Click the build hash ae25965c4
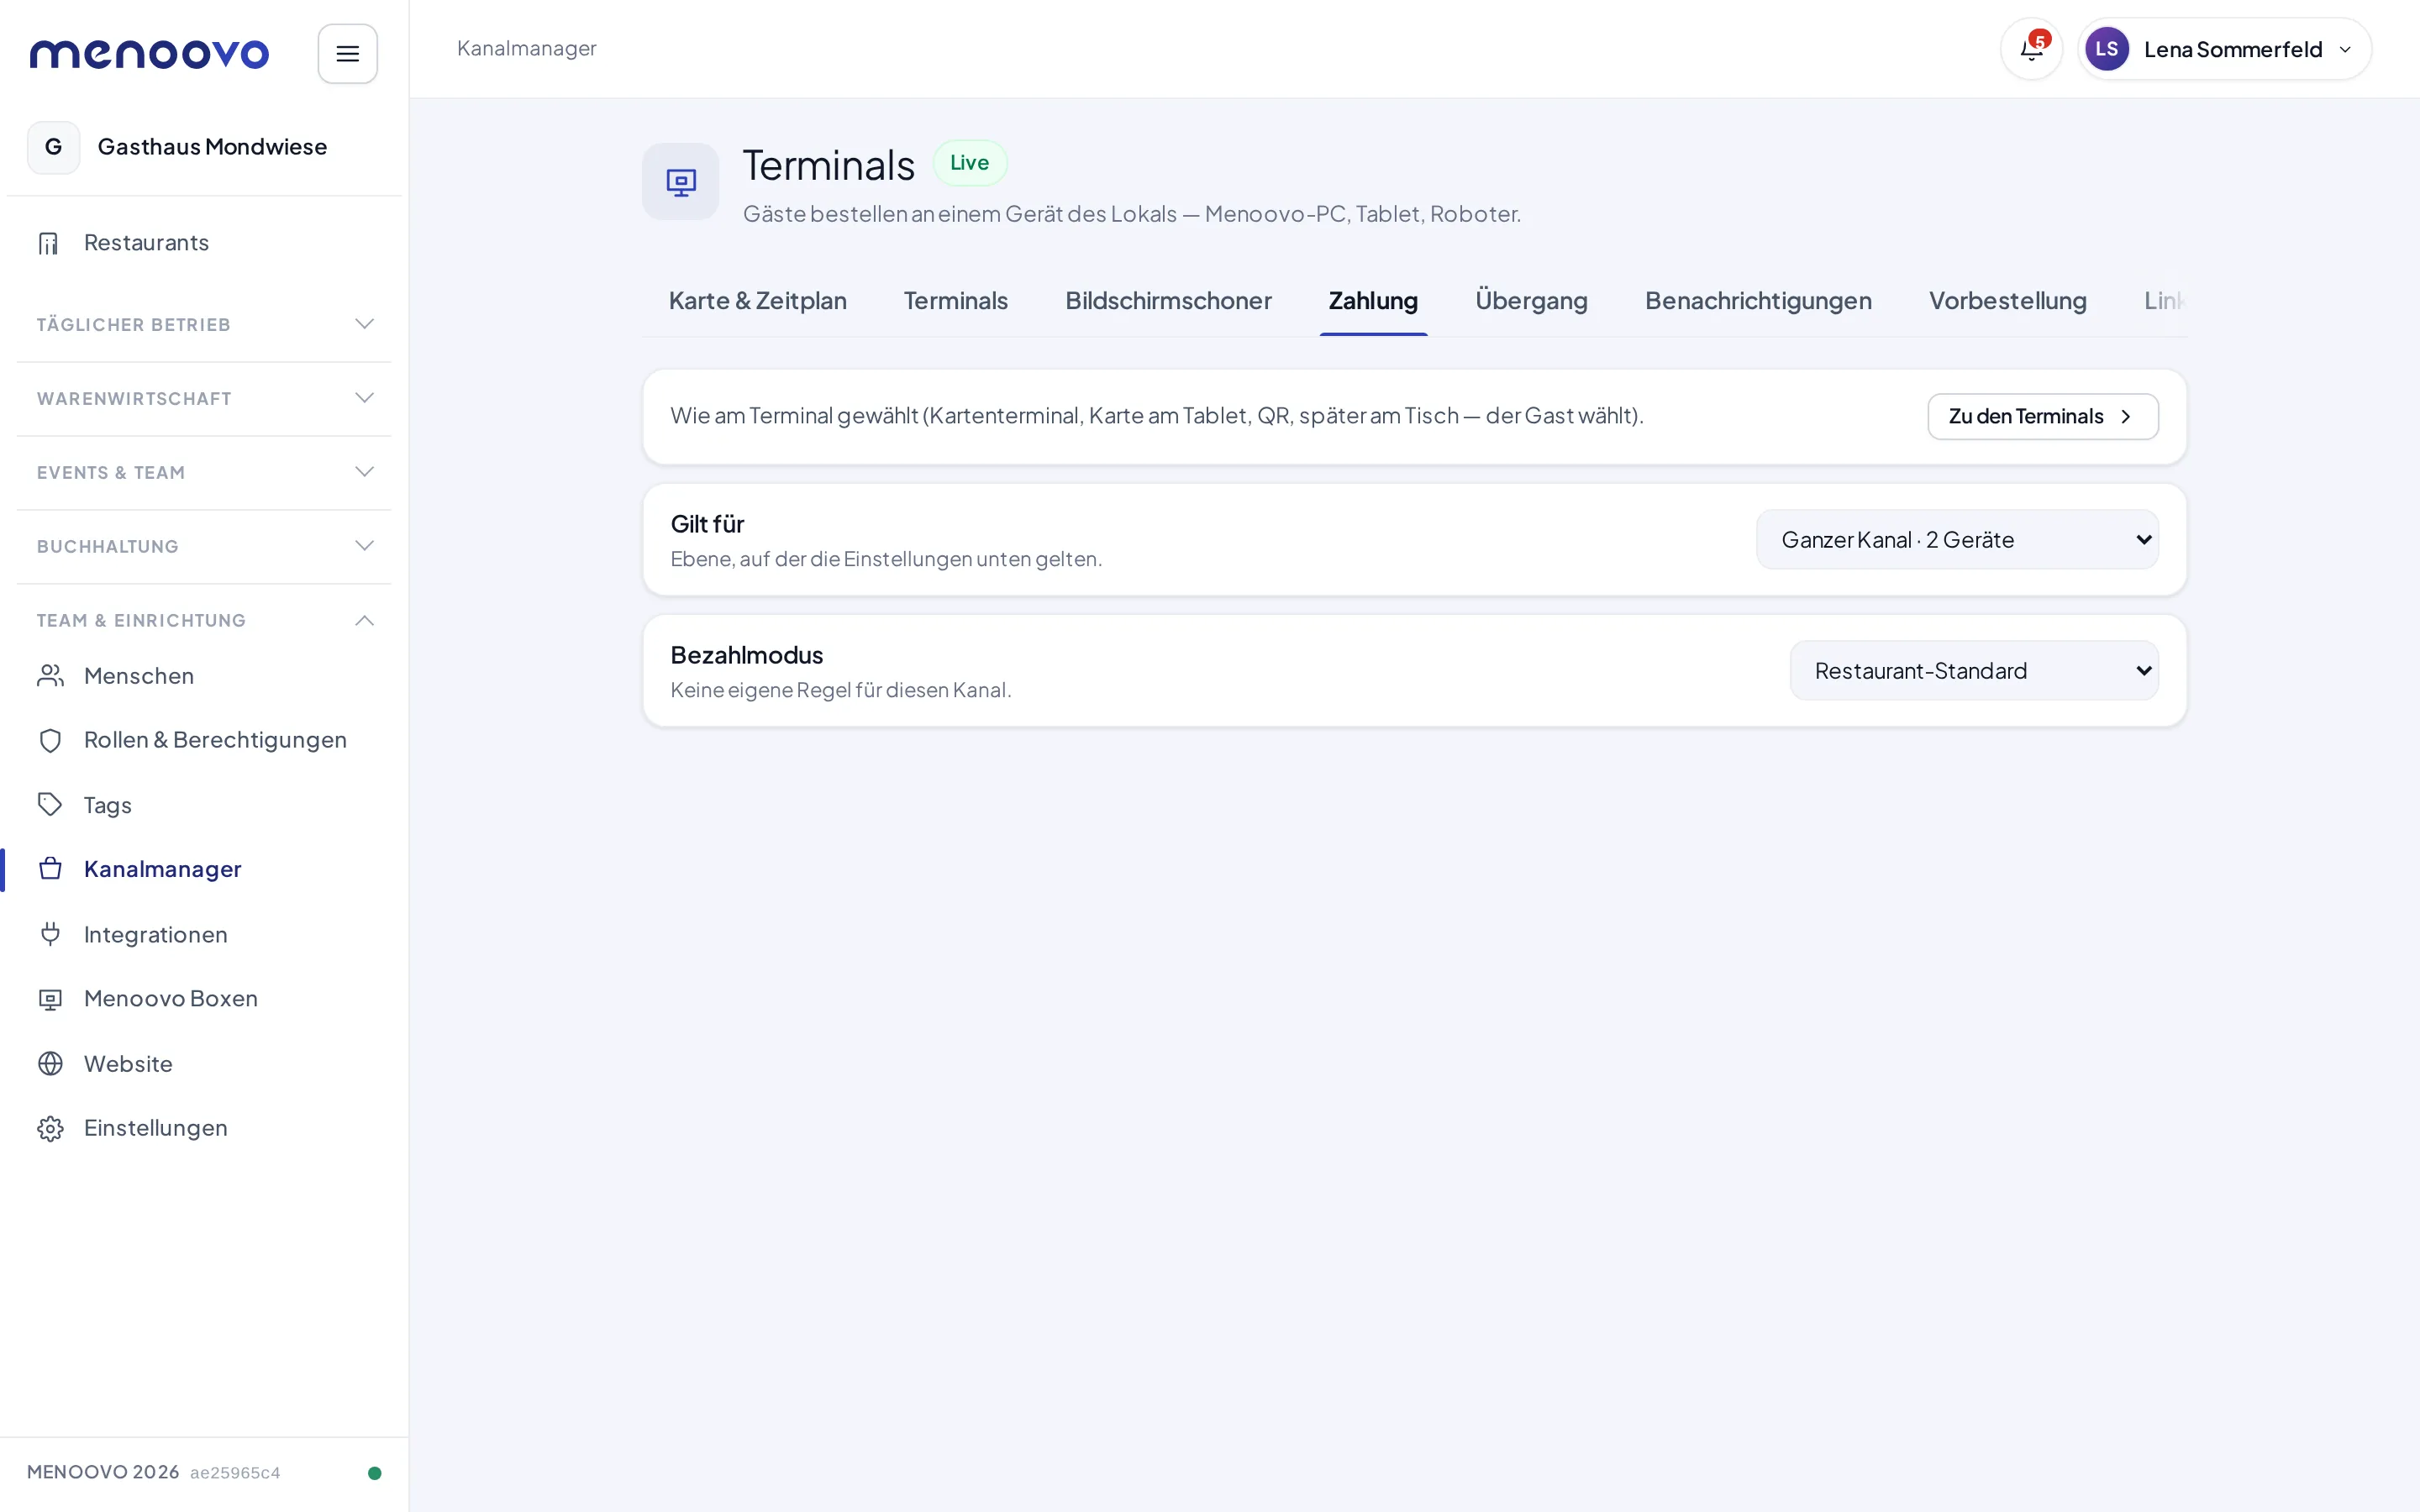 (235, 1472)
